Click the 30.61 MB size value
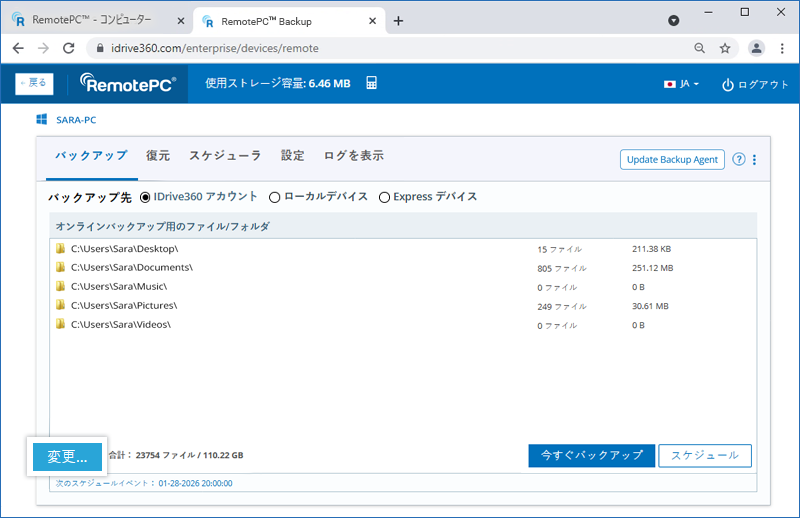Screen dimensions: 800x518 click(650, 306)
